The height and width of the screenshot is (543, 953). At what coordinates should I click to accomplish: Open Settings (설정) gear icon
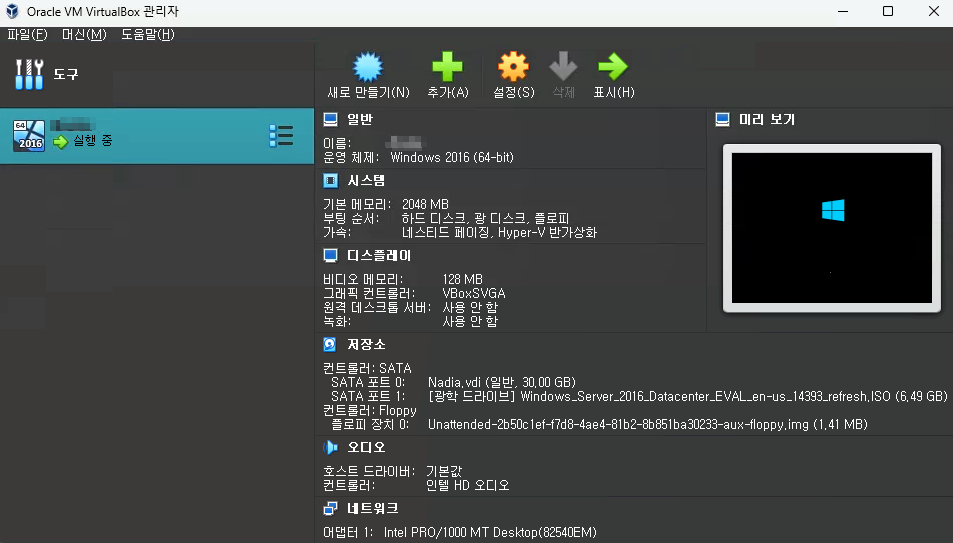pos(514,66)
